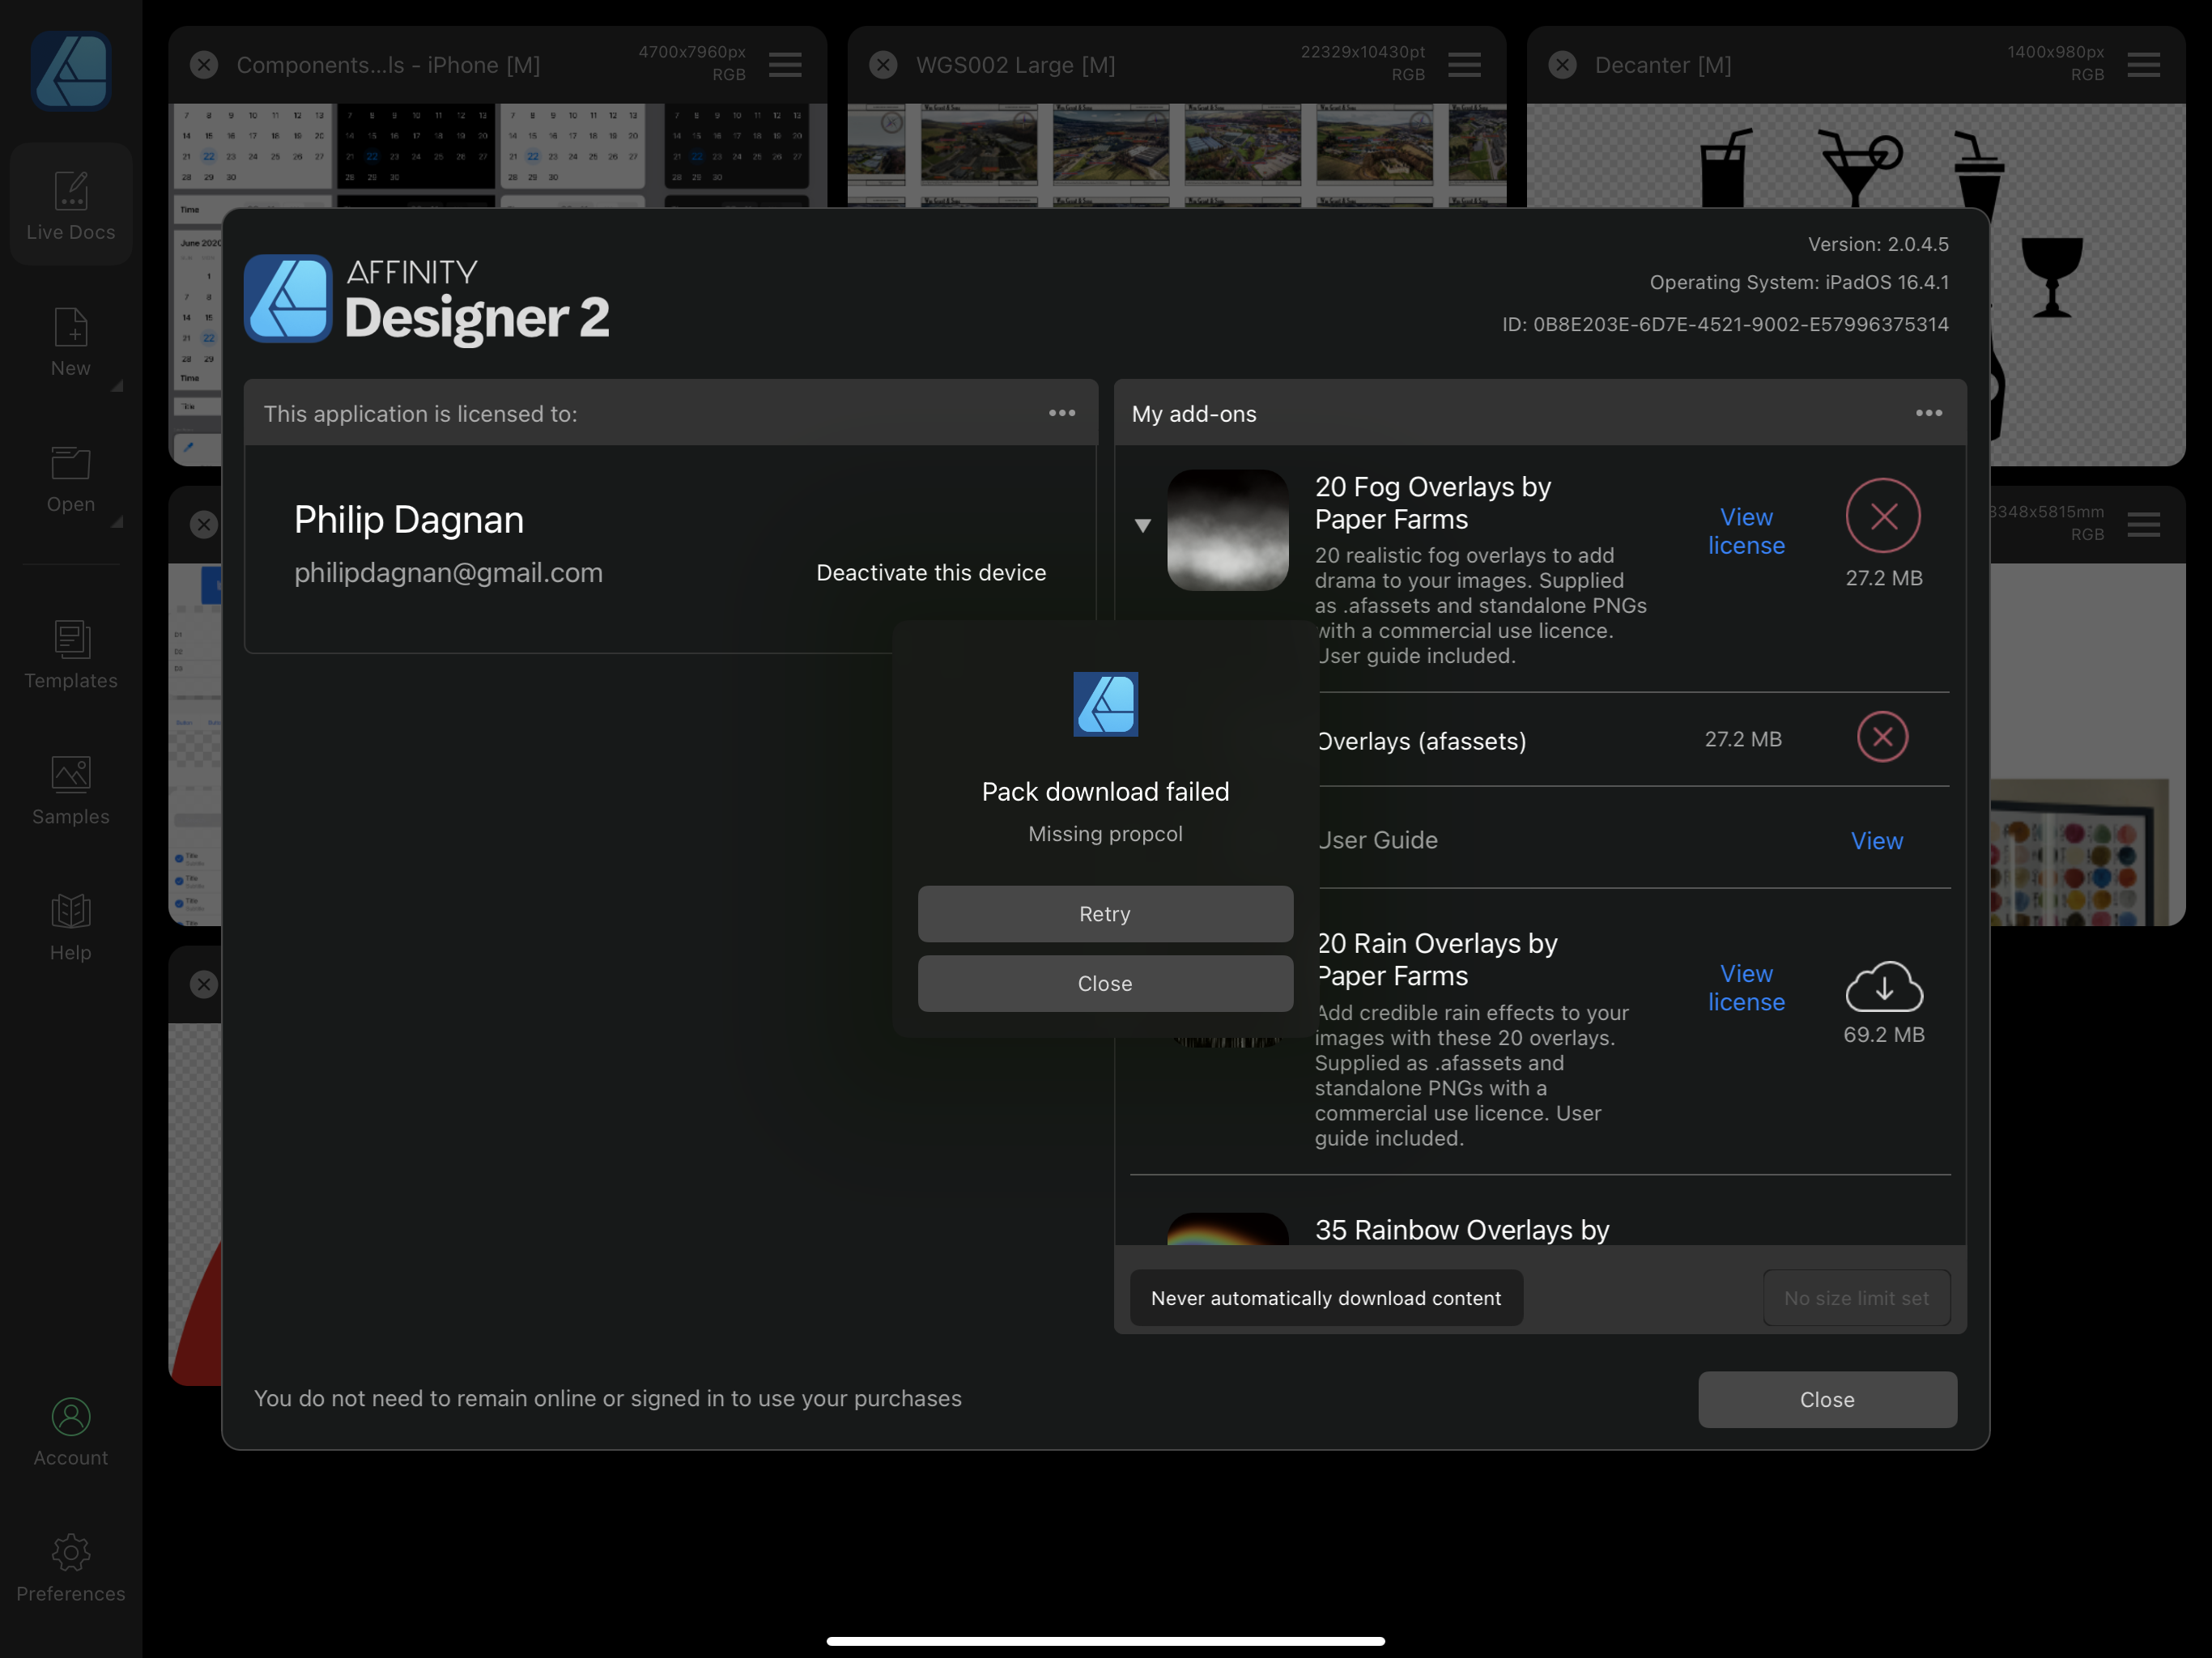Viewport: 2212px width, 1658px height.
Task: Open the Decanter document hamburger menu
Action: coord(2143,65)
